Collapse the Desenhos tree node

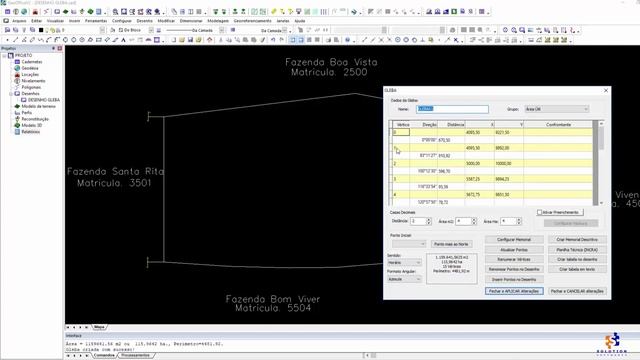pyautogui.click(x=11, y=93)
